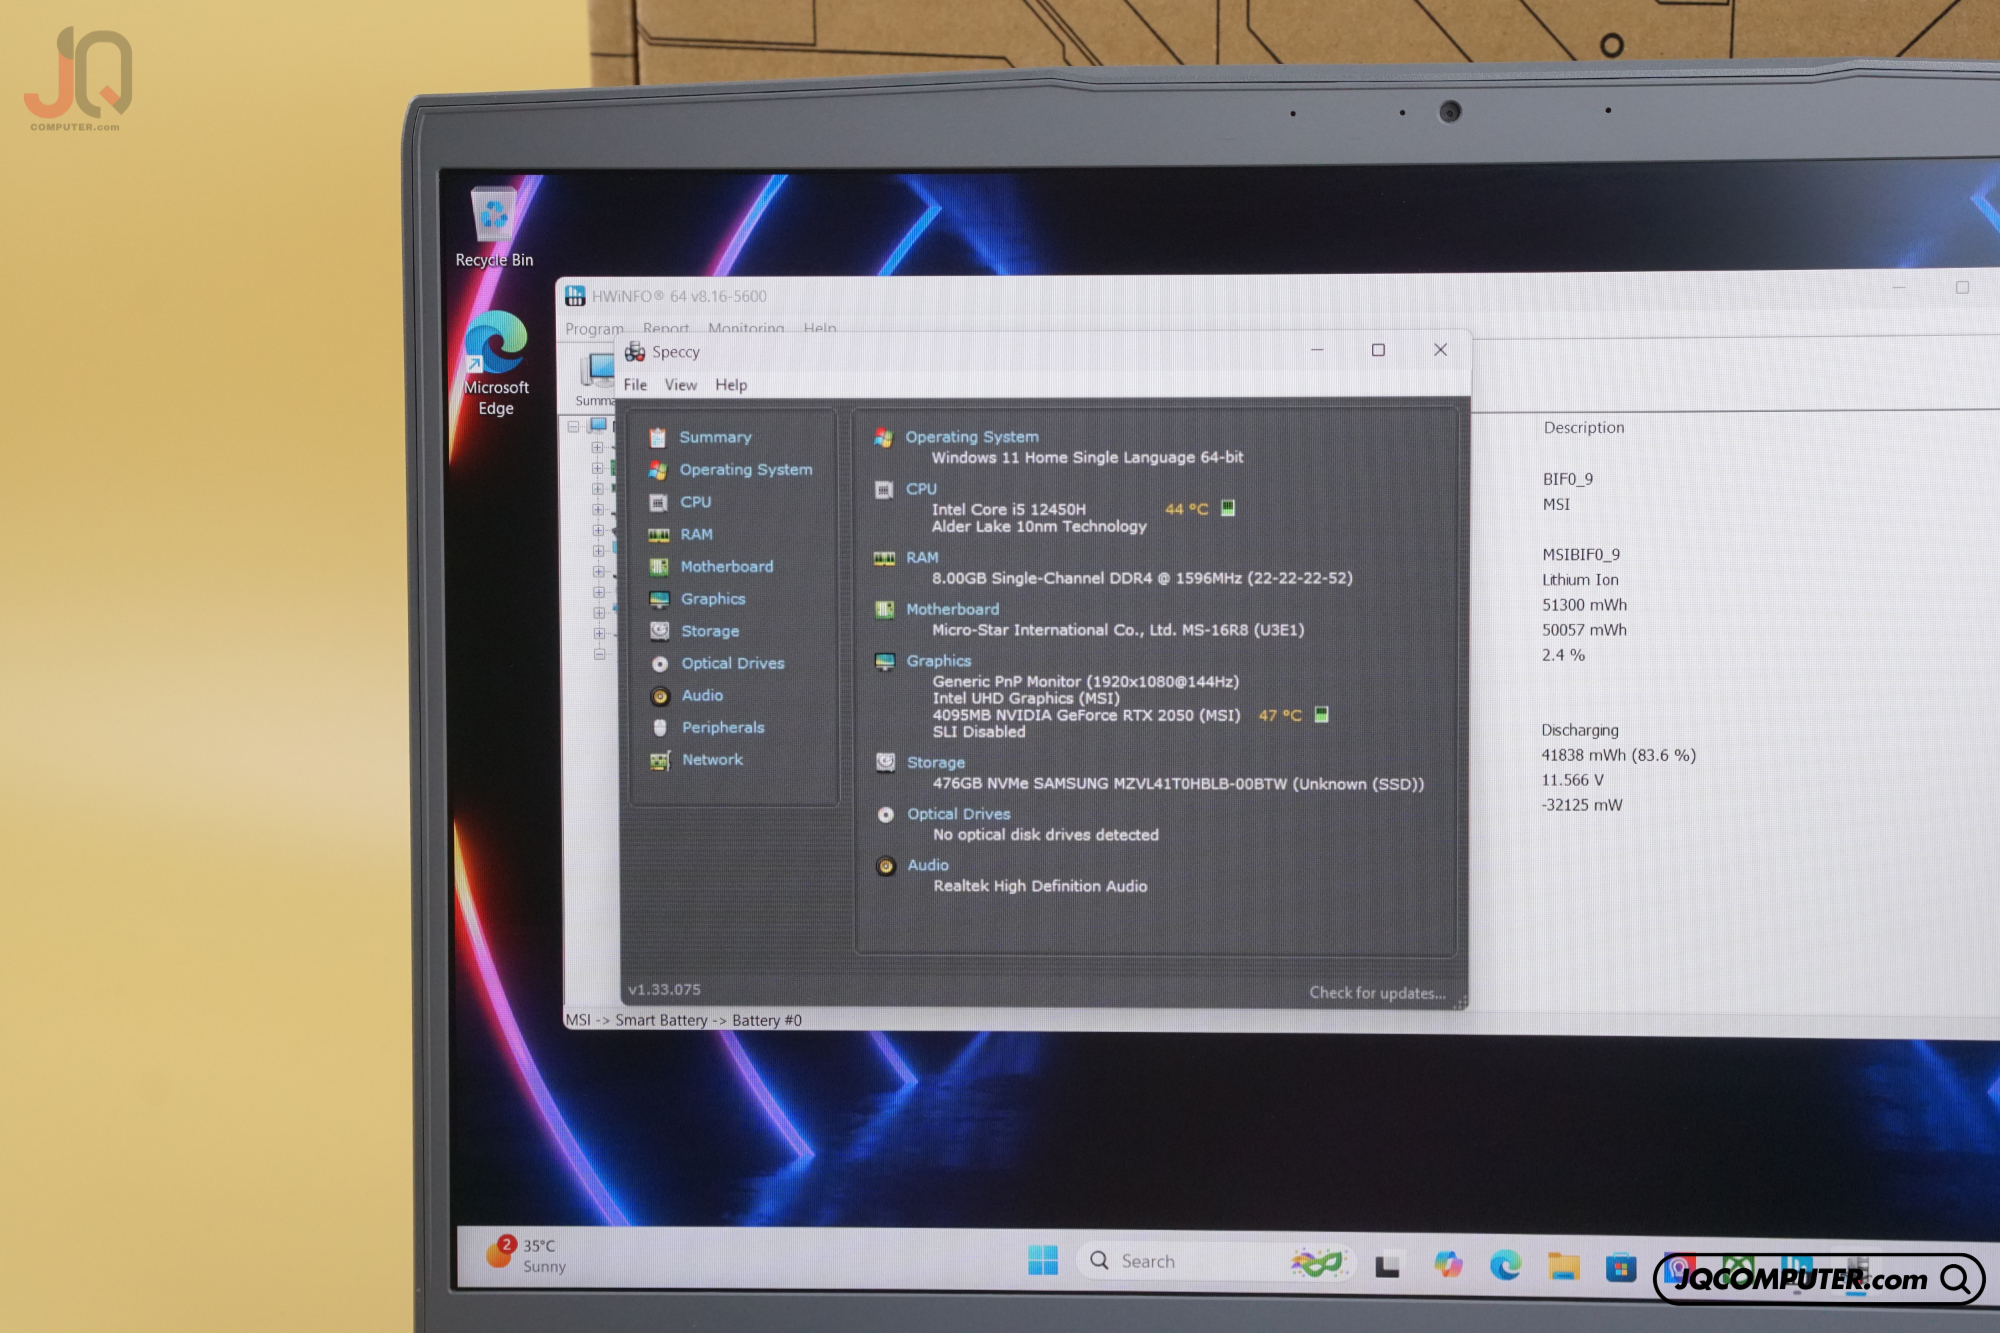Select the Audio speaker icon in Speccy sidebar

tap(660, 696)
